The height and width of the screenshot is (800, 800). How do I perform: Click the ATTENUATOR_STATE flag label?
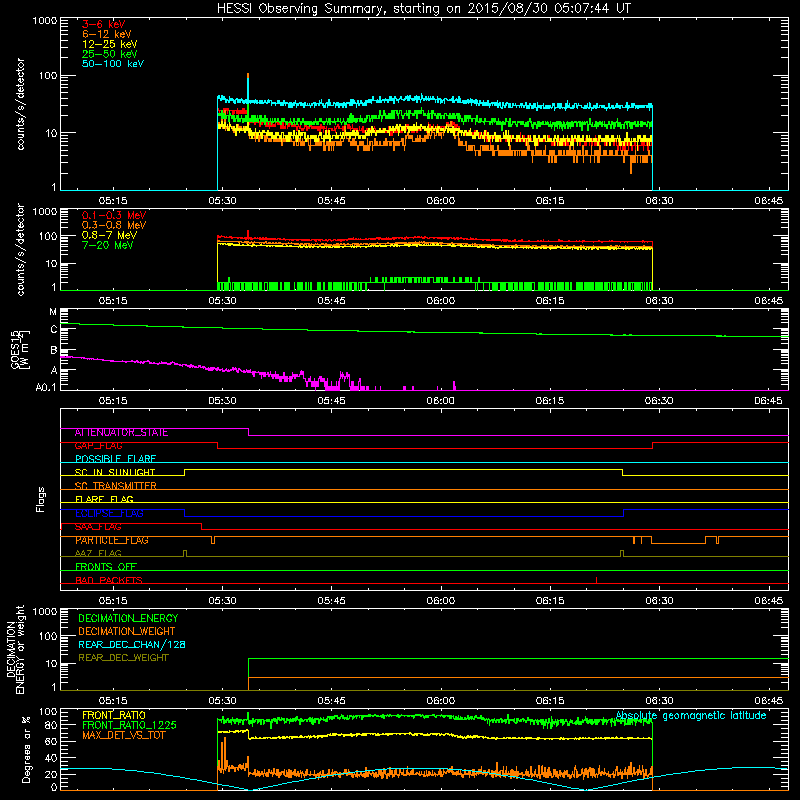tap(121, 433)
